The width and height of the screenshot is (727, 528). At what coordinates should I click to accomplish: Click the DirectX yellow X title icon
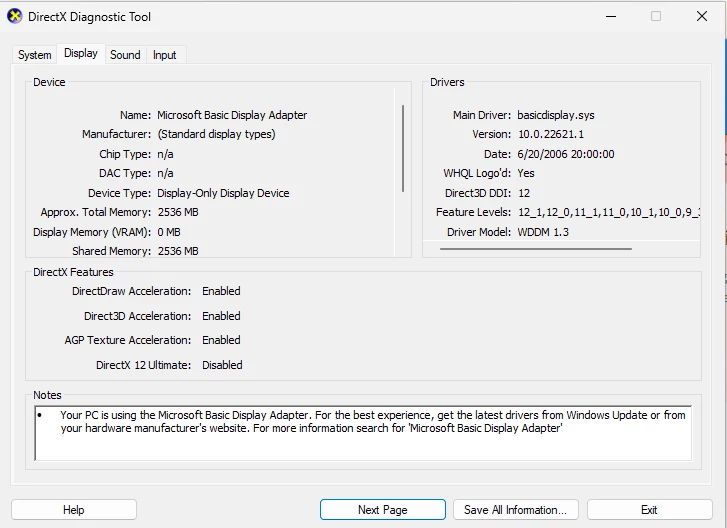[14, 16]
